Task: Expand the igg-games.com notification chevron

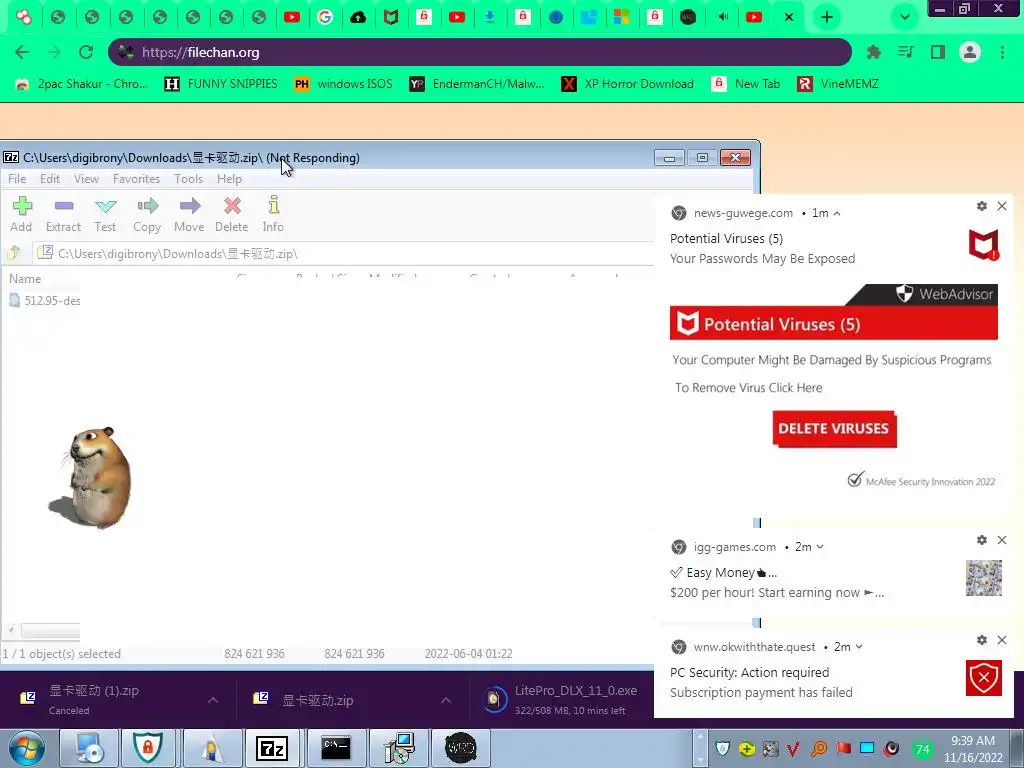Action: tap(820, 547)
